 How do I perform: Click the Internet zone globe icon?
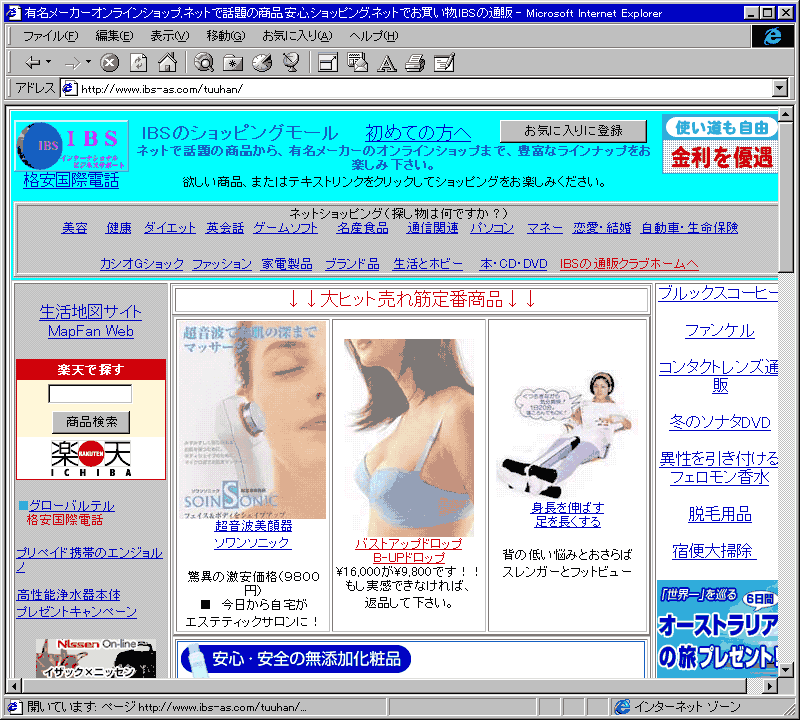tap(622, 707)
